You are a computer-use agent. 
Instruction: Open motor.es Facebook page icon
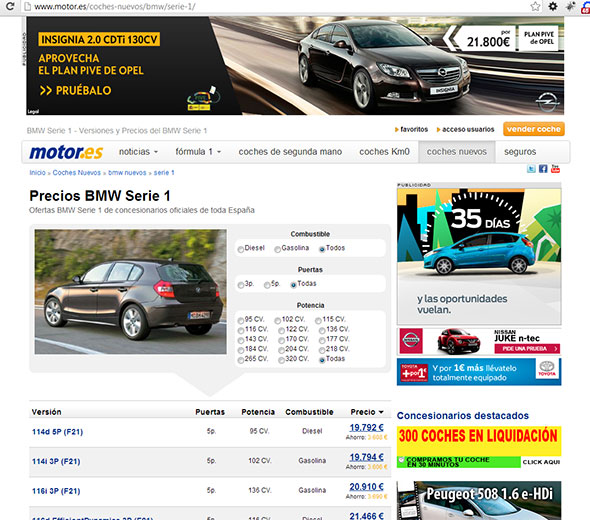[543, 169]
